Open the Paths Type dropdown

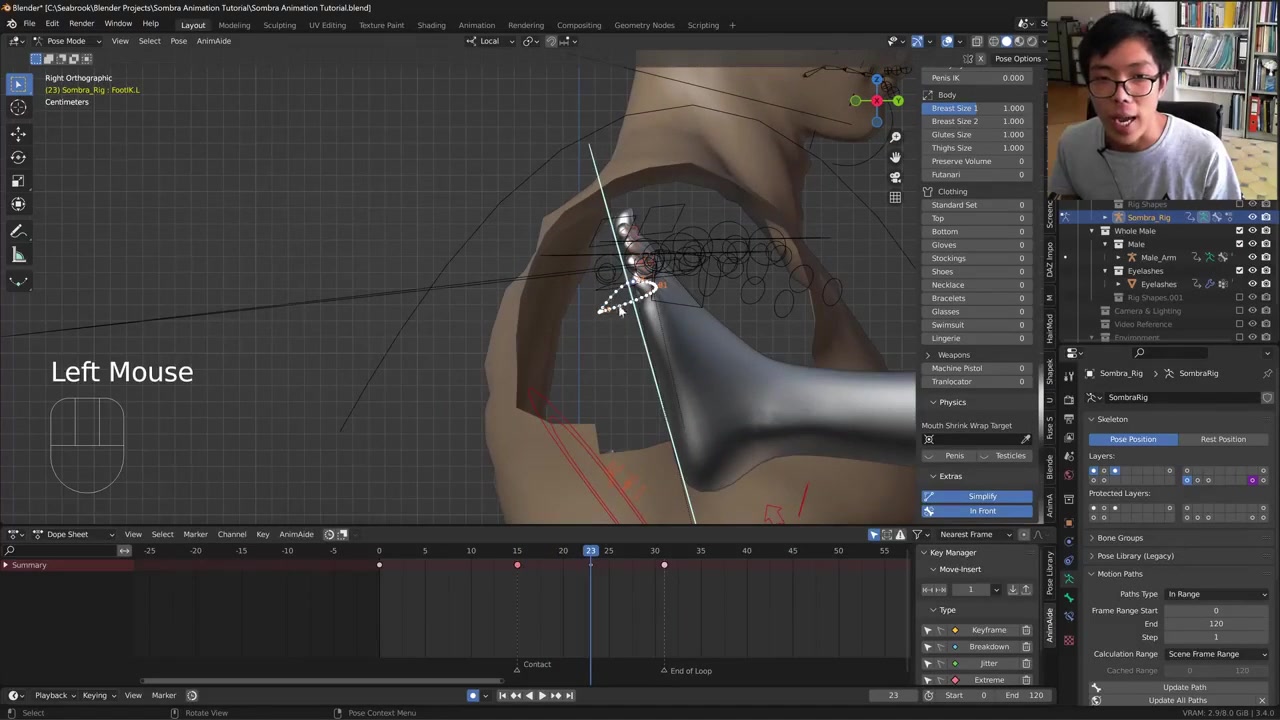[1216, 594]
